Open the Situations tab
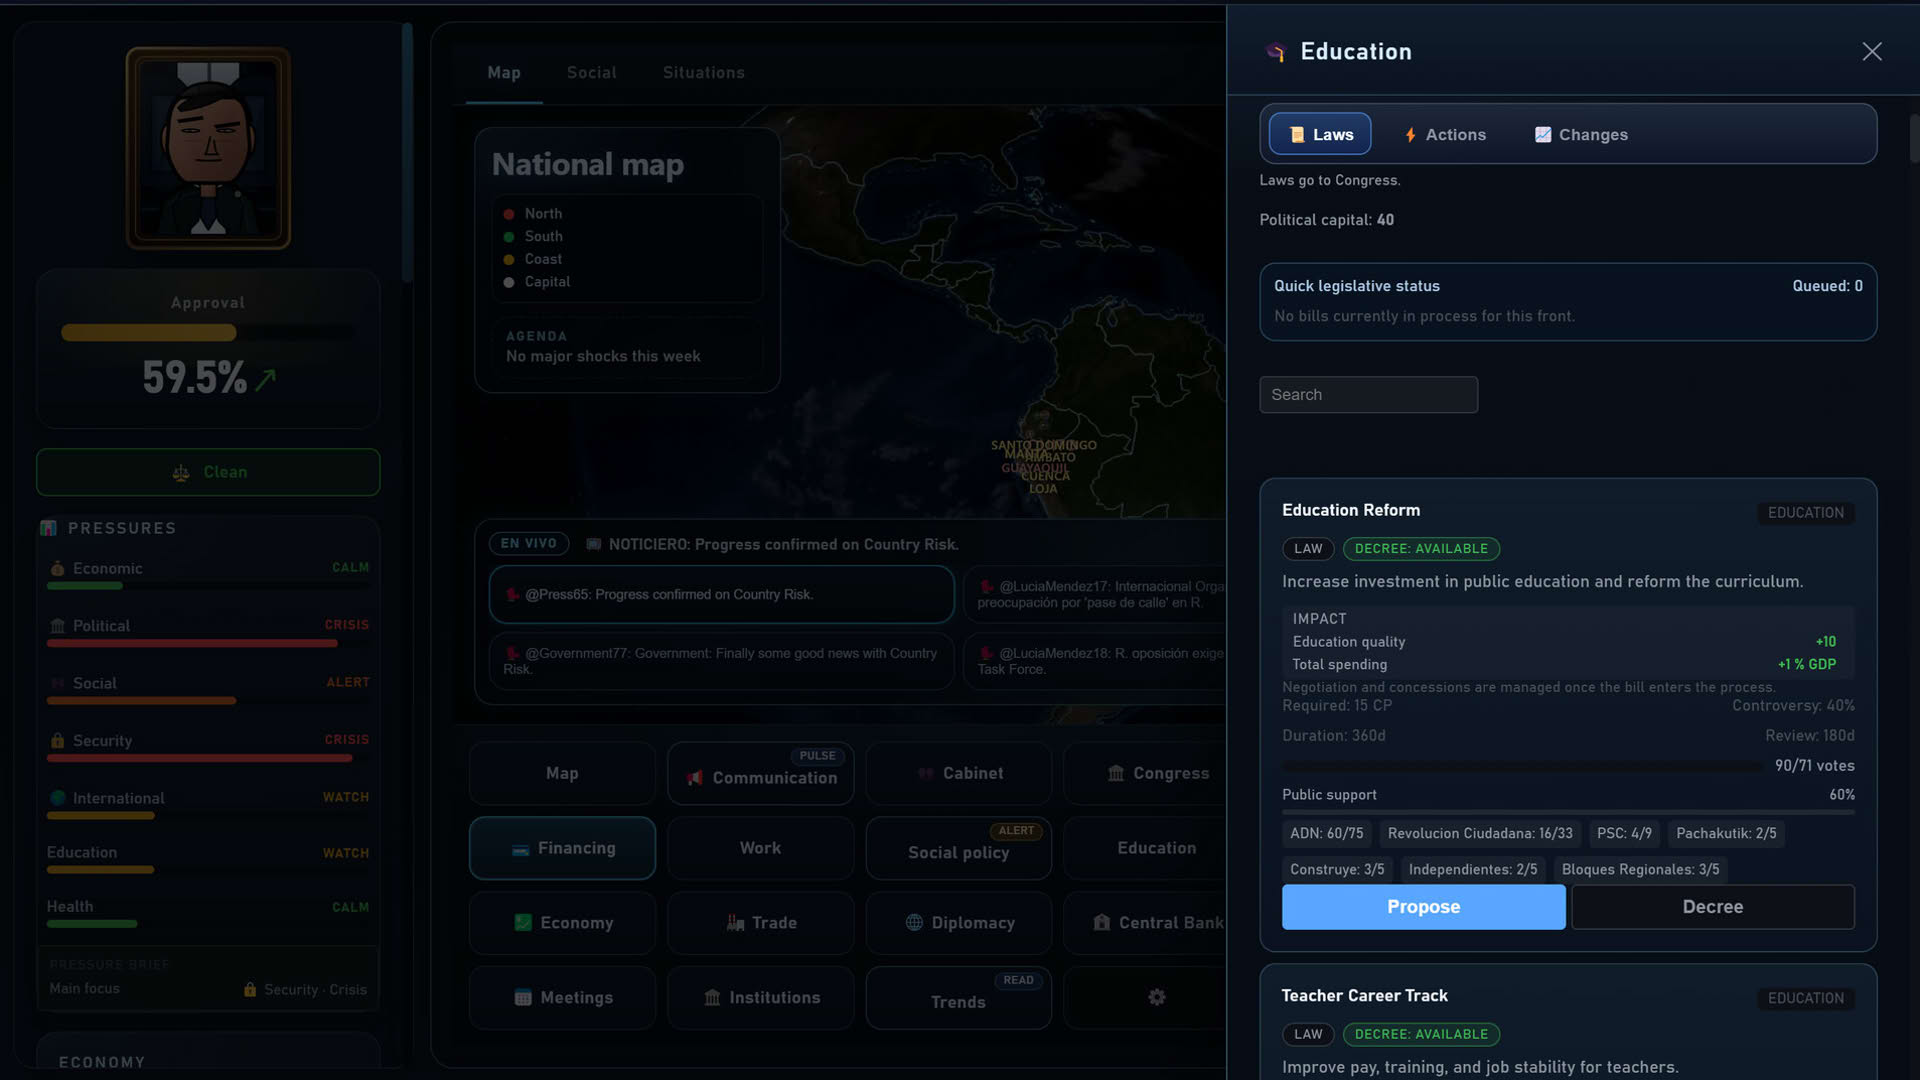 (x=703, y=72)
